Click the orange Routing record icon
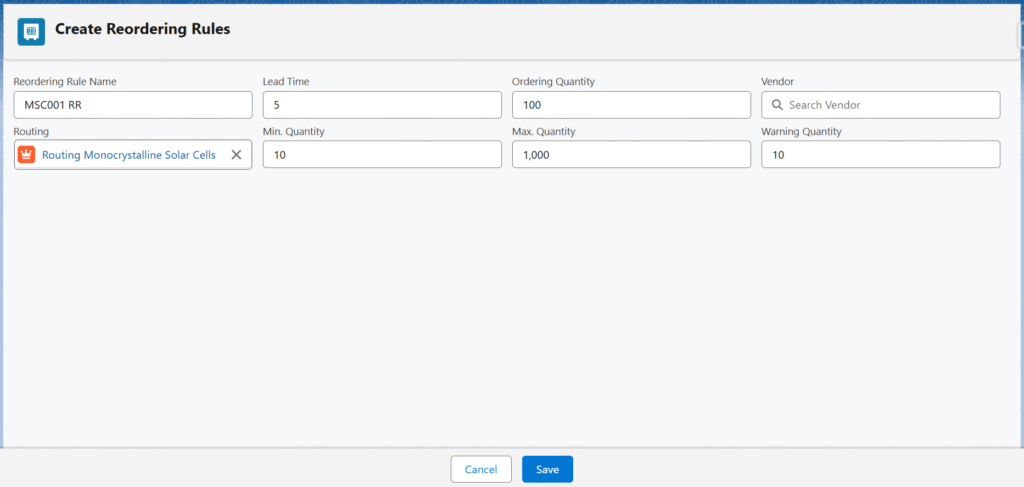1024x487 pixels. pyautogui.click(x=27, y=155)
